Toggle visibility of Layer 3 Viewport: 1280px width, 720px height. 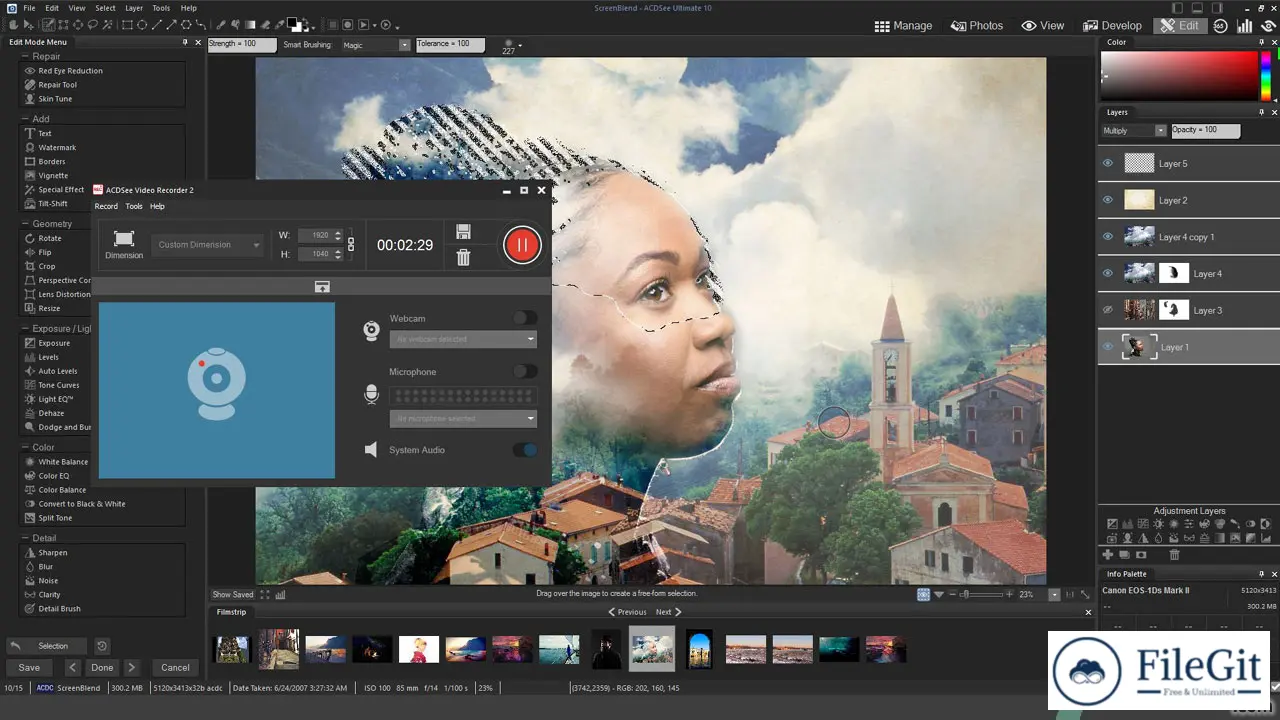[x=1107, y=310]
